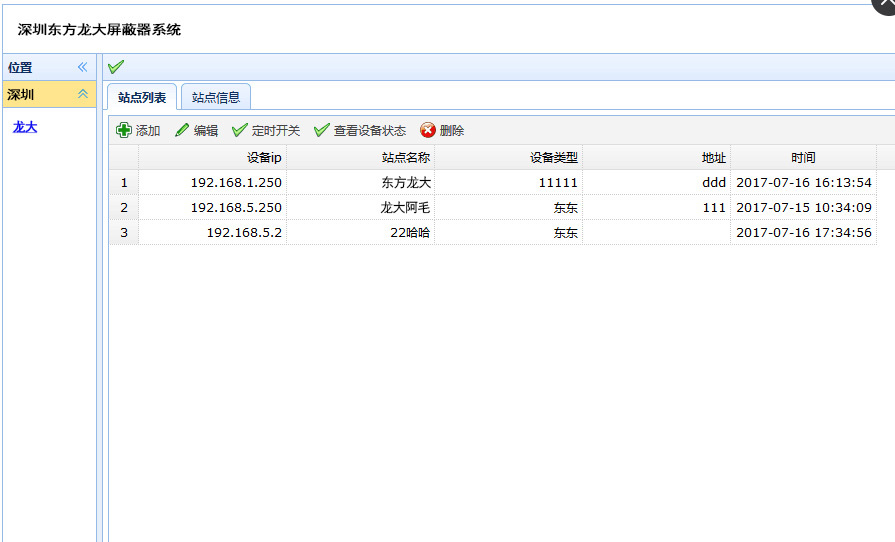Viewport: 895px width, 542px height.
Task: Click the checkmark icon for 定时开关
Action: [240, 130]
